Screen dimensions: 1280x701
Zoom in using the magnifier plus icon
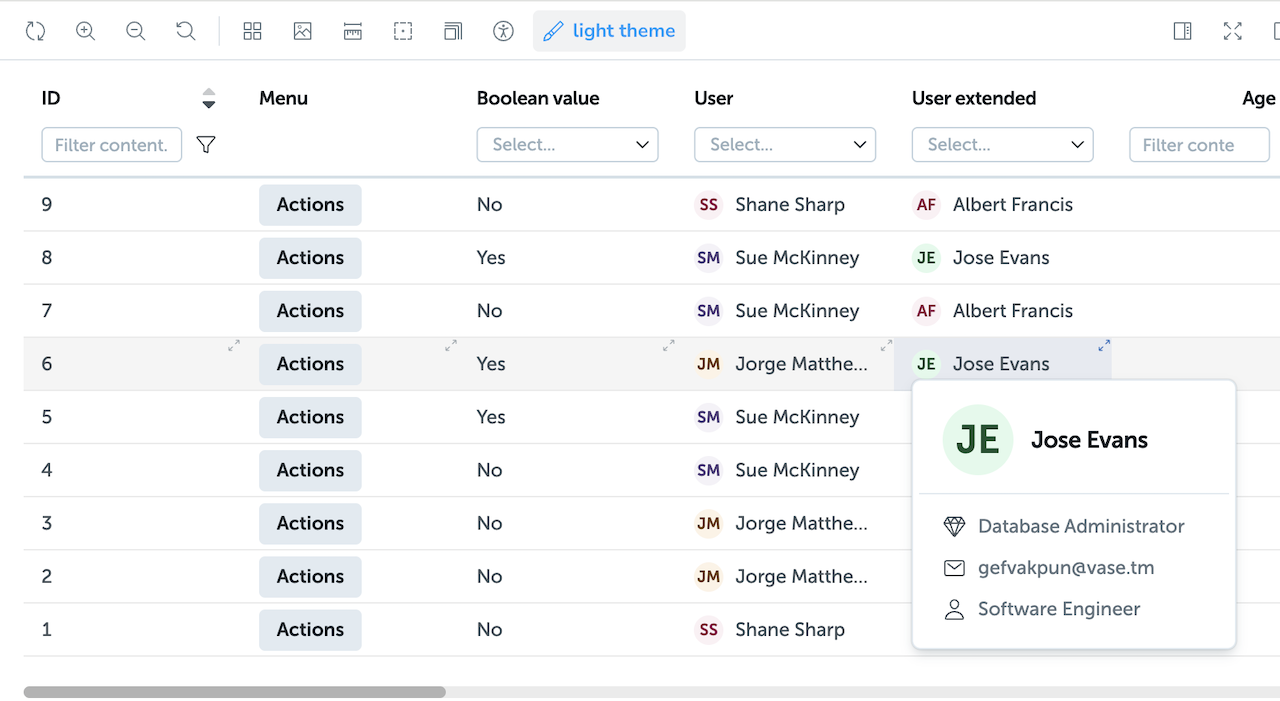pos(86,31)
